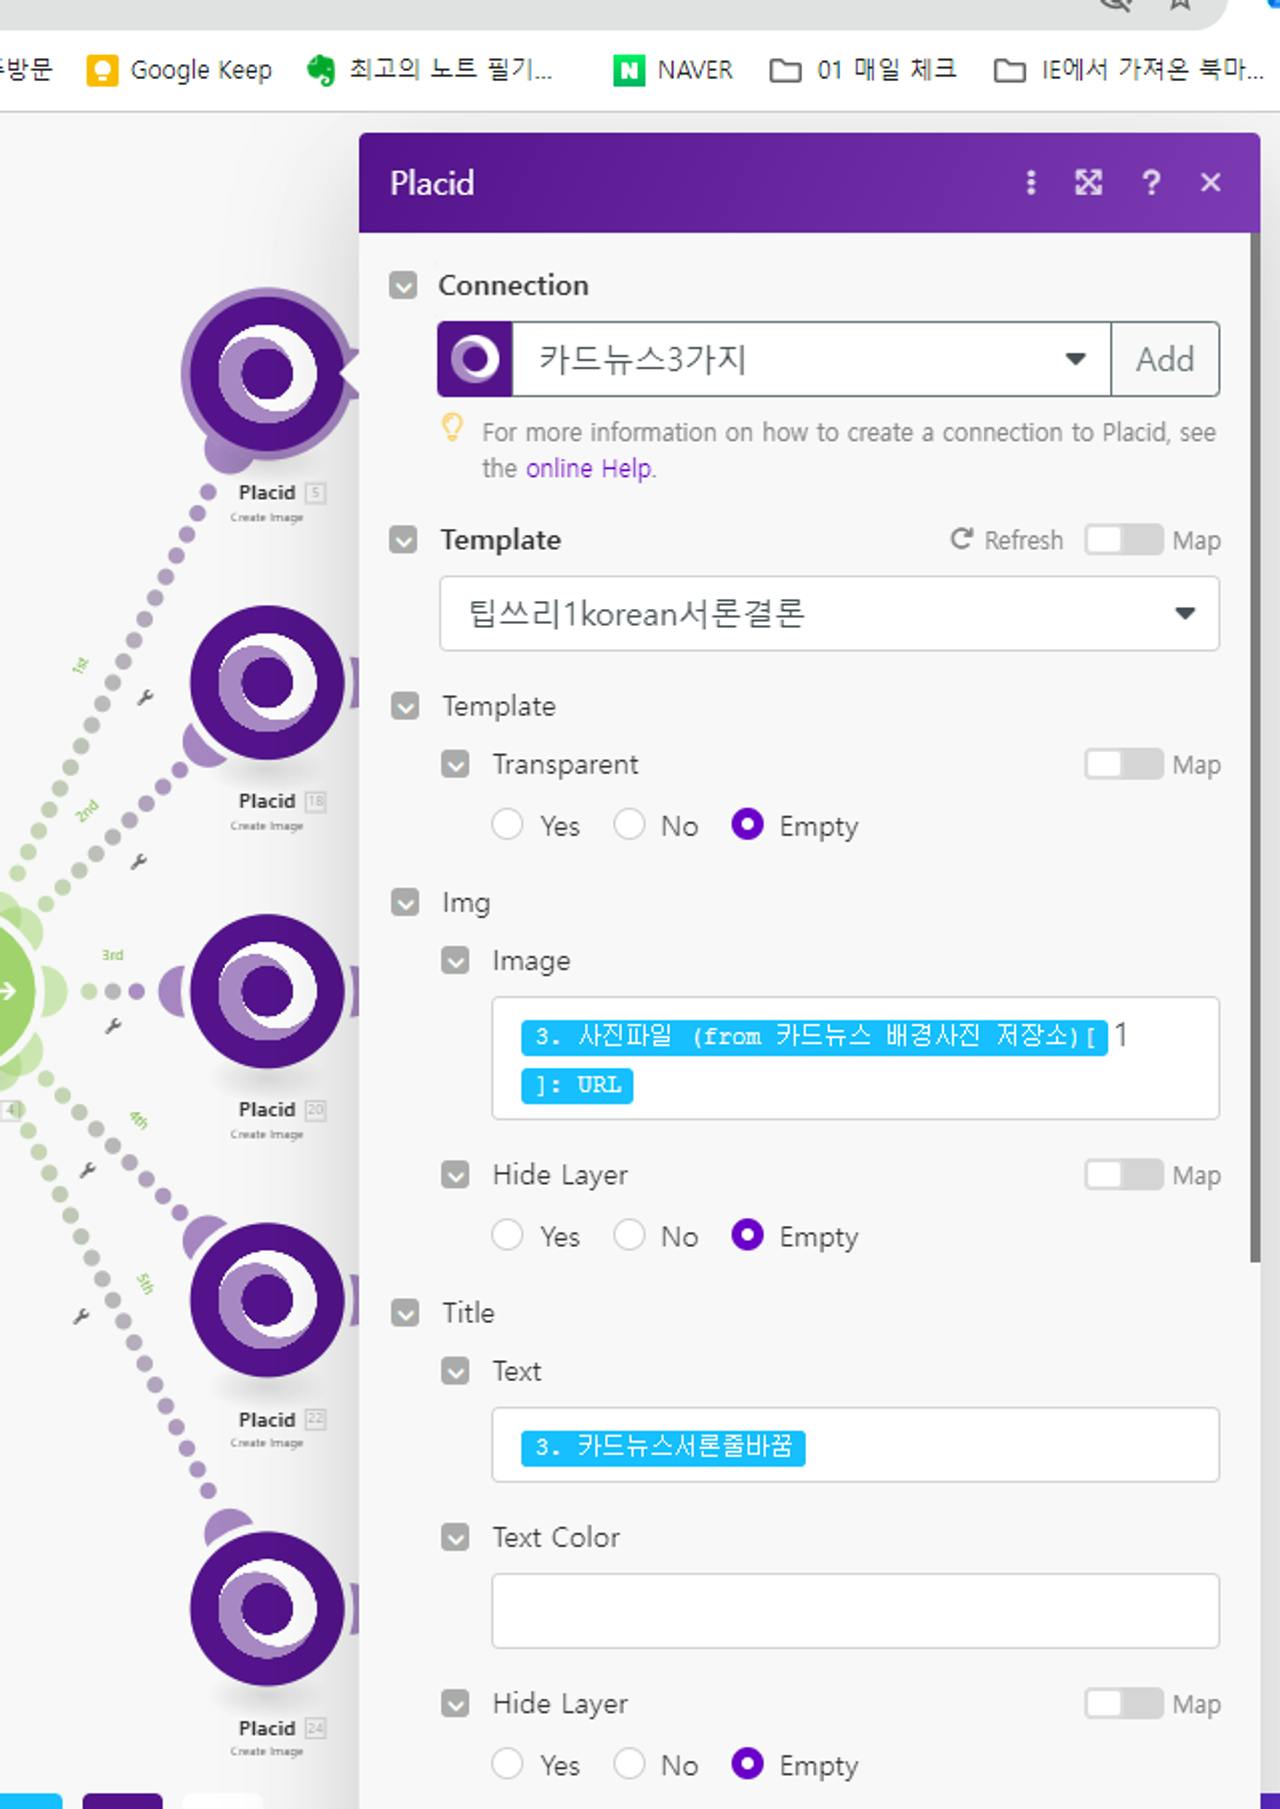1280x1809 pixels.
Task: Click into the empty Text Color field
Action: (x=855, y=1611)
